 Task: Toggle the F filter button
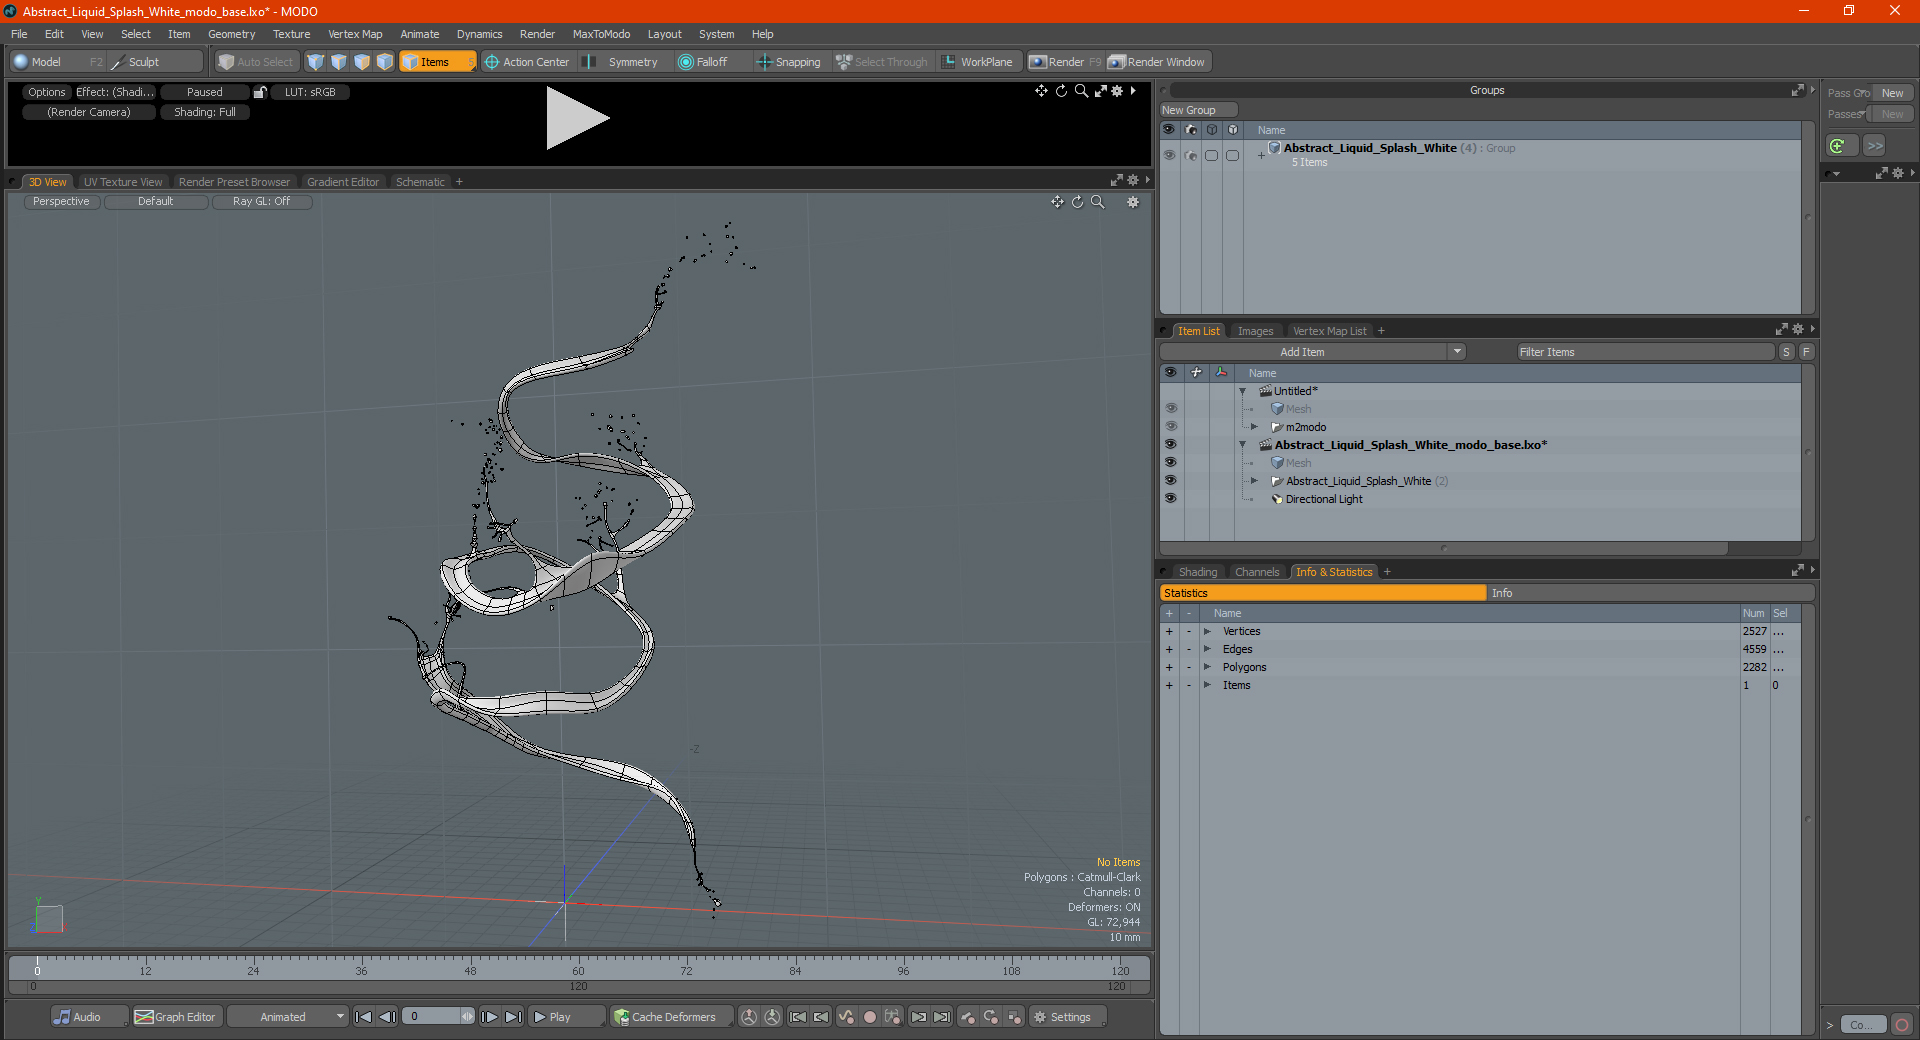click(x=1806, y=352)
